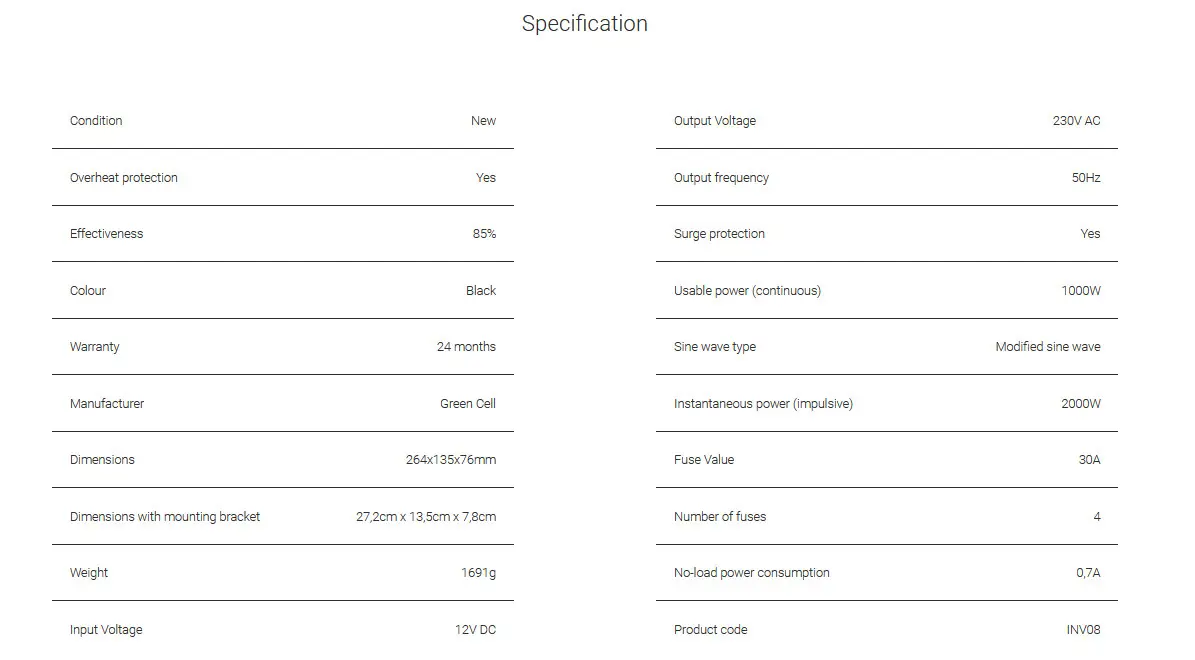Click the Specification heading
Viewport: 1195px width, 660px height.
[585, 24]
